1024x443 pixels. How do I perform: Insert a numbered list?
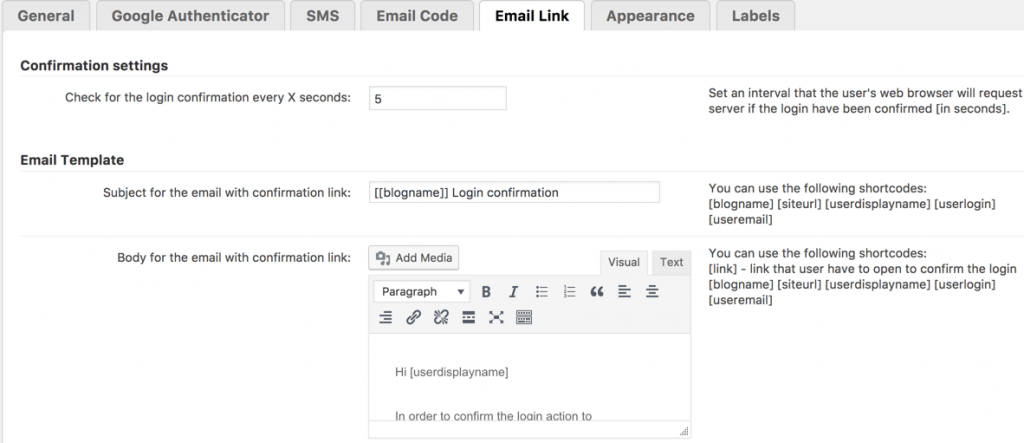[569, 292]
